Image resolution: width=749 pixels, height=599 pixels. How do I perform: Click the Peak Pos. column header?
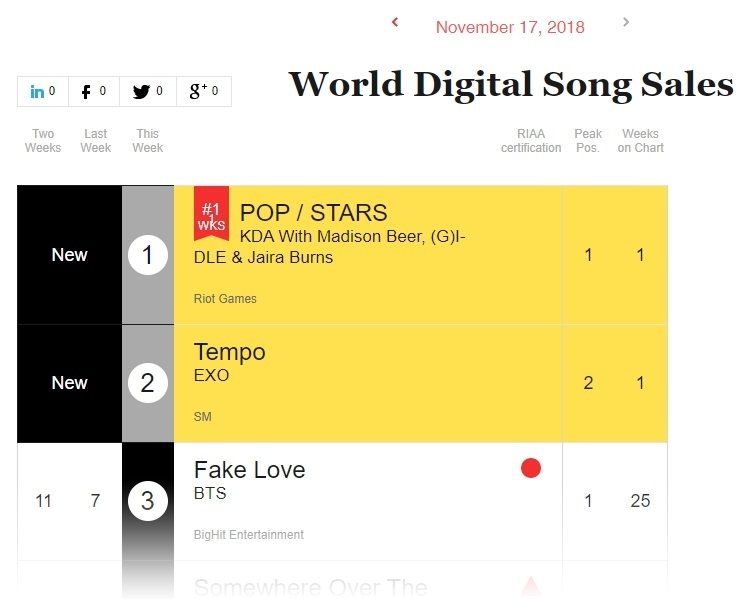588,141
